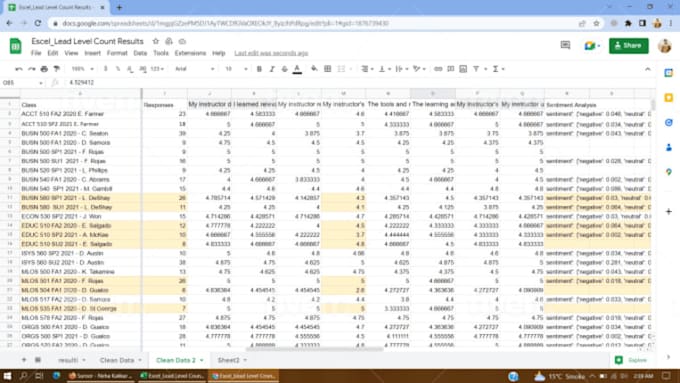The width and height of the screenshot is (680, 383).
Task: Open the Help menu
Action: pyautogui.click(x=219, y=53)
